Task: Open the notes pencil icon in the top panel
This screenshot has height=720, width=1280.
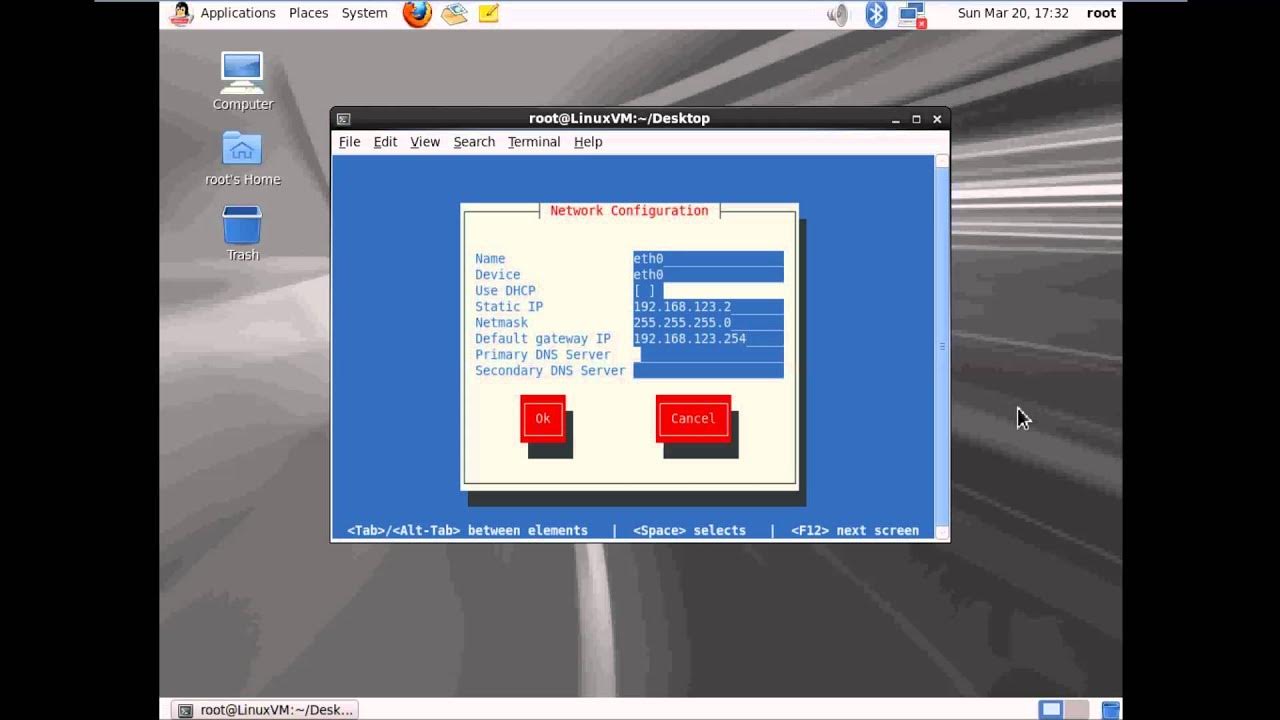Action: click(x=488, y=14)
